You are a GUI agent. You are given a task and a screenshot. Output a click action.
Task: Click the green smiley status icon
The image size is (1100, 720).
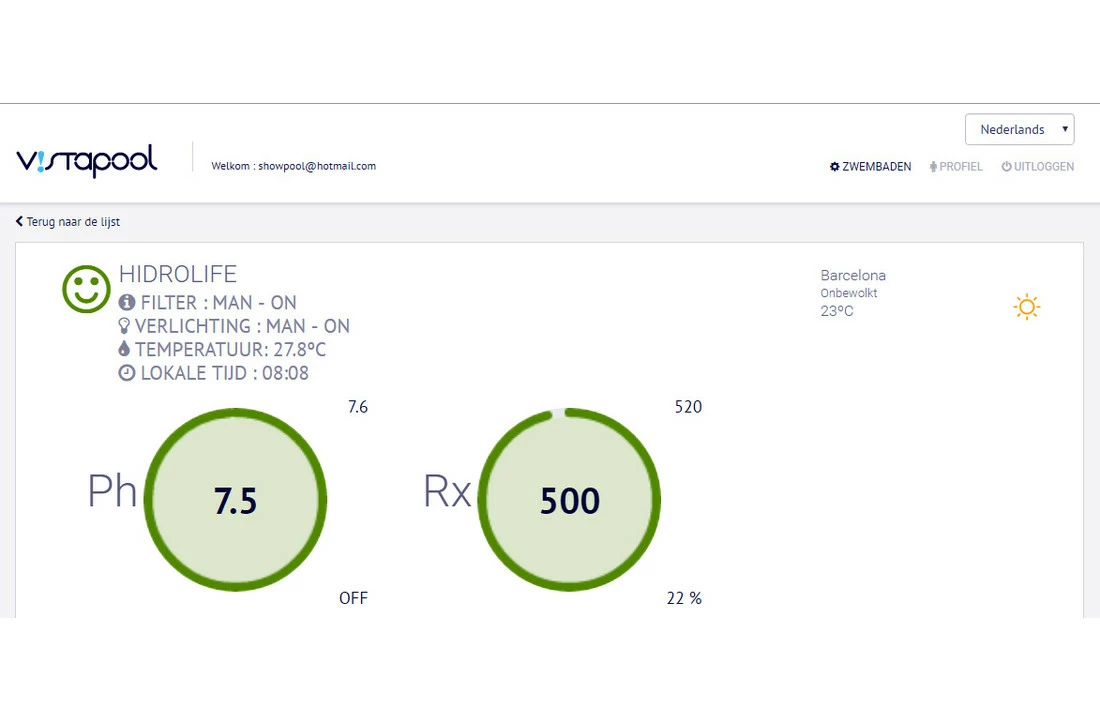tap(86, 289)
